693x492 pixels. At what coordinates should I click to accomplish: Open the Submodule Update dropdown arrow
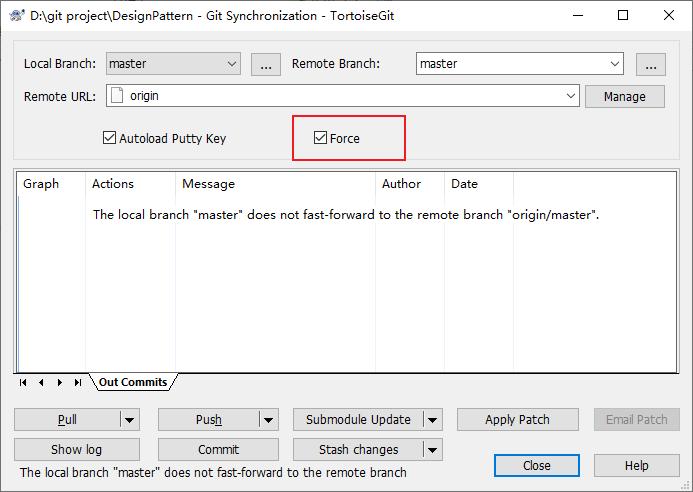pos(433,420)
